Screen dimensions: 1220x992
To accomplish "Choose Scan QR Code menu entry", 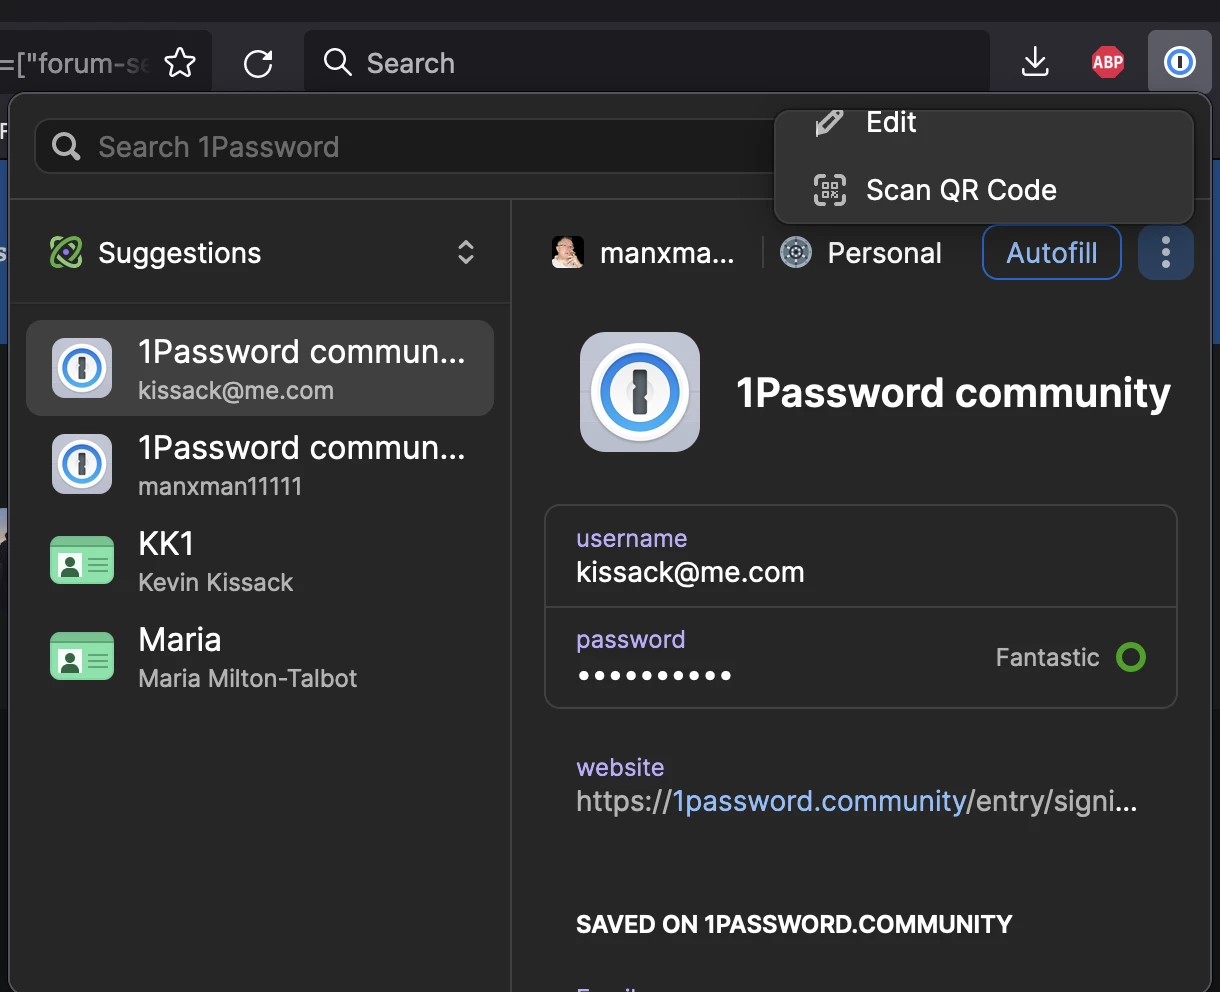I will click(984, 190).
